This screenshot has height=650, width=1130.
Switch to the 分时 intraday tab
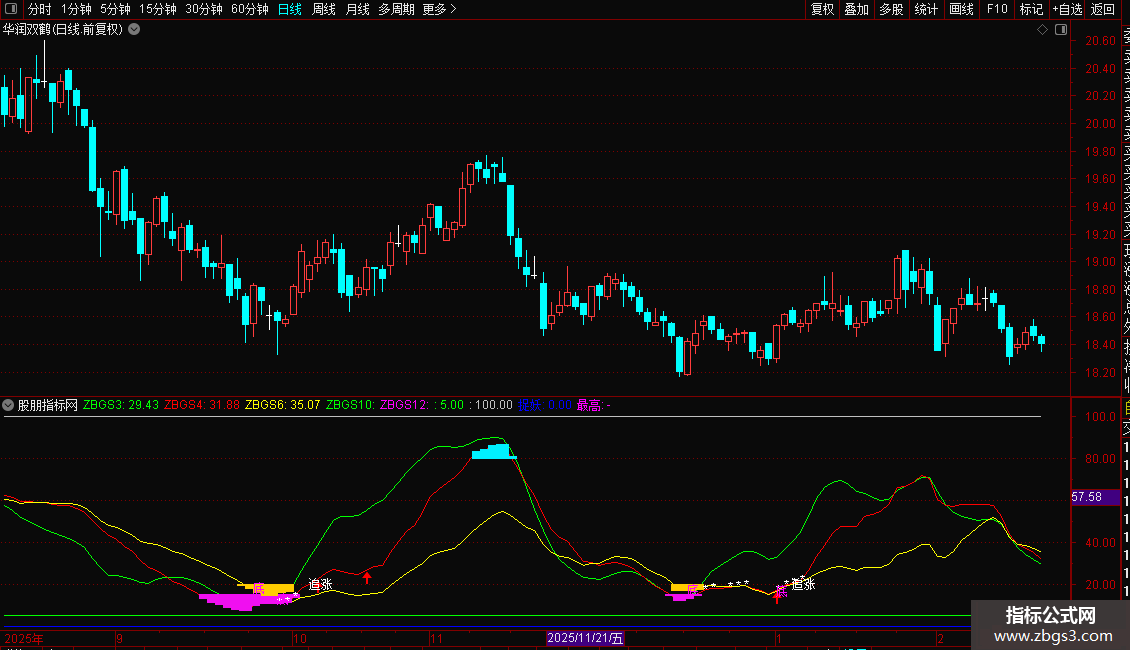click(x=39, y=9)
